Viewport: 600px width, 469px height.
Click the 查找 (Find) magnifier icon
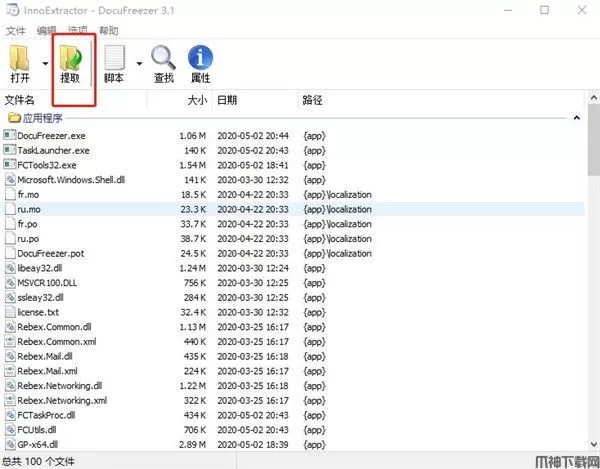point(163,60)
